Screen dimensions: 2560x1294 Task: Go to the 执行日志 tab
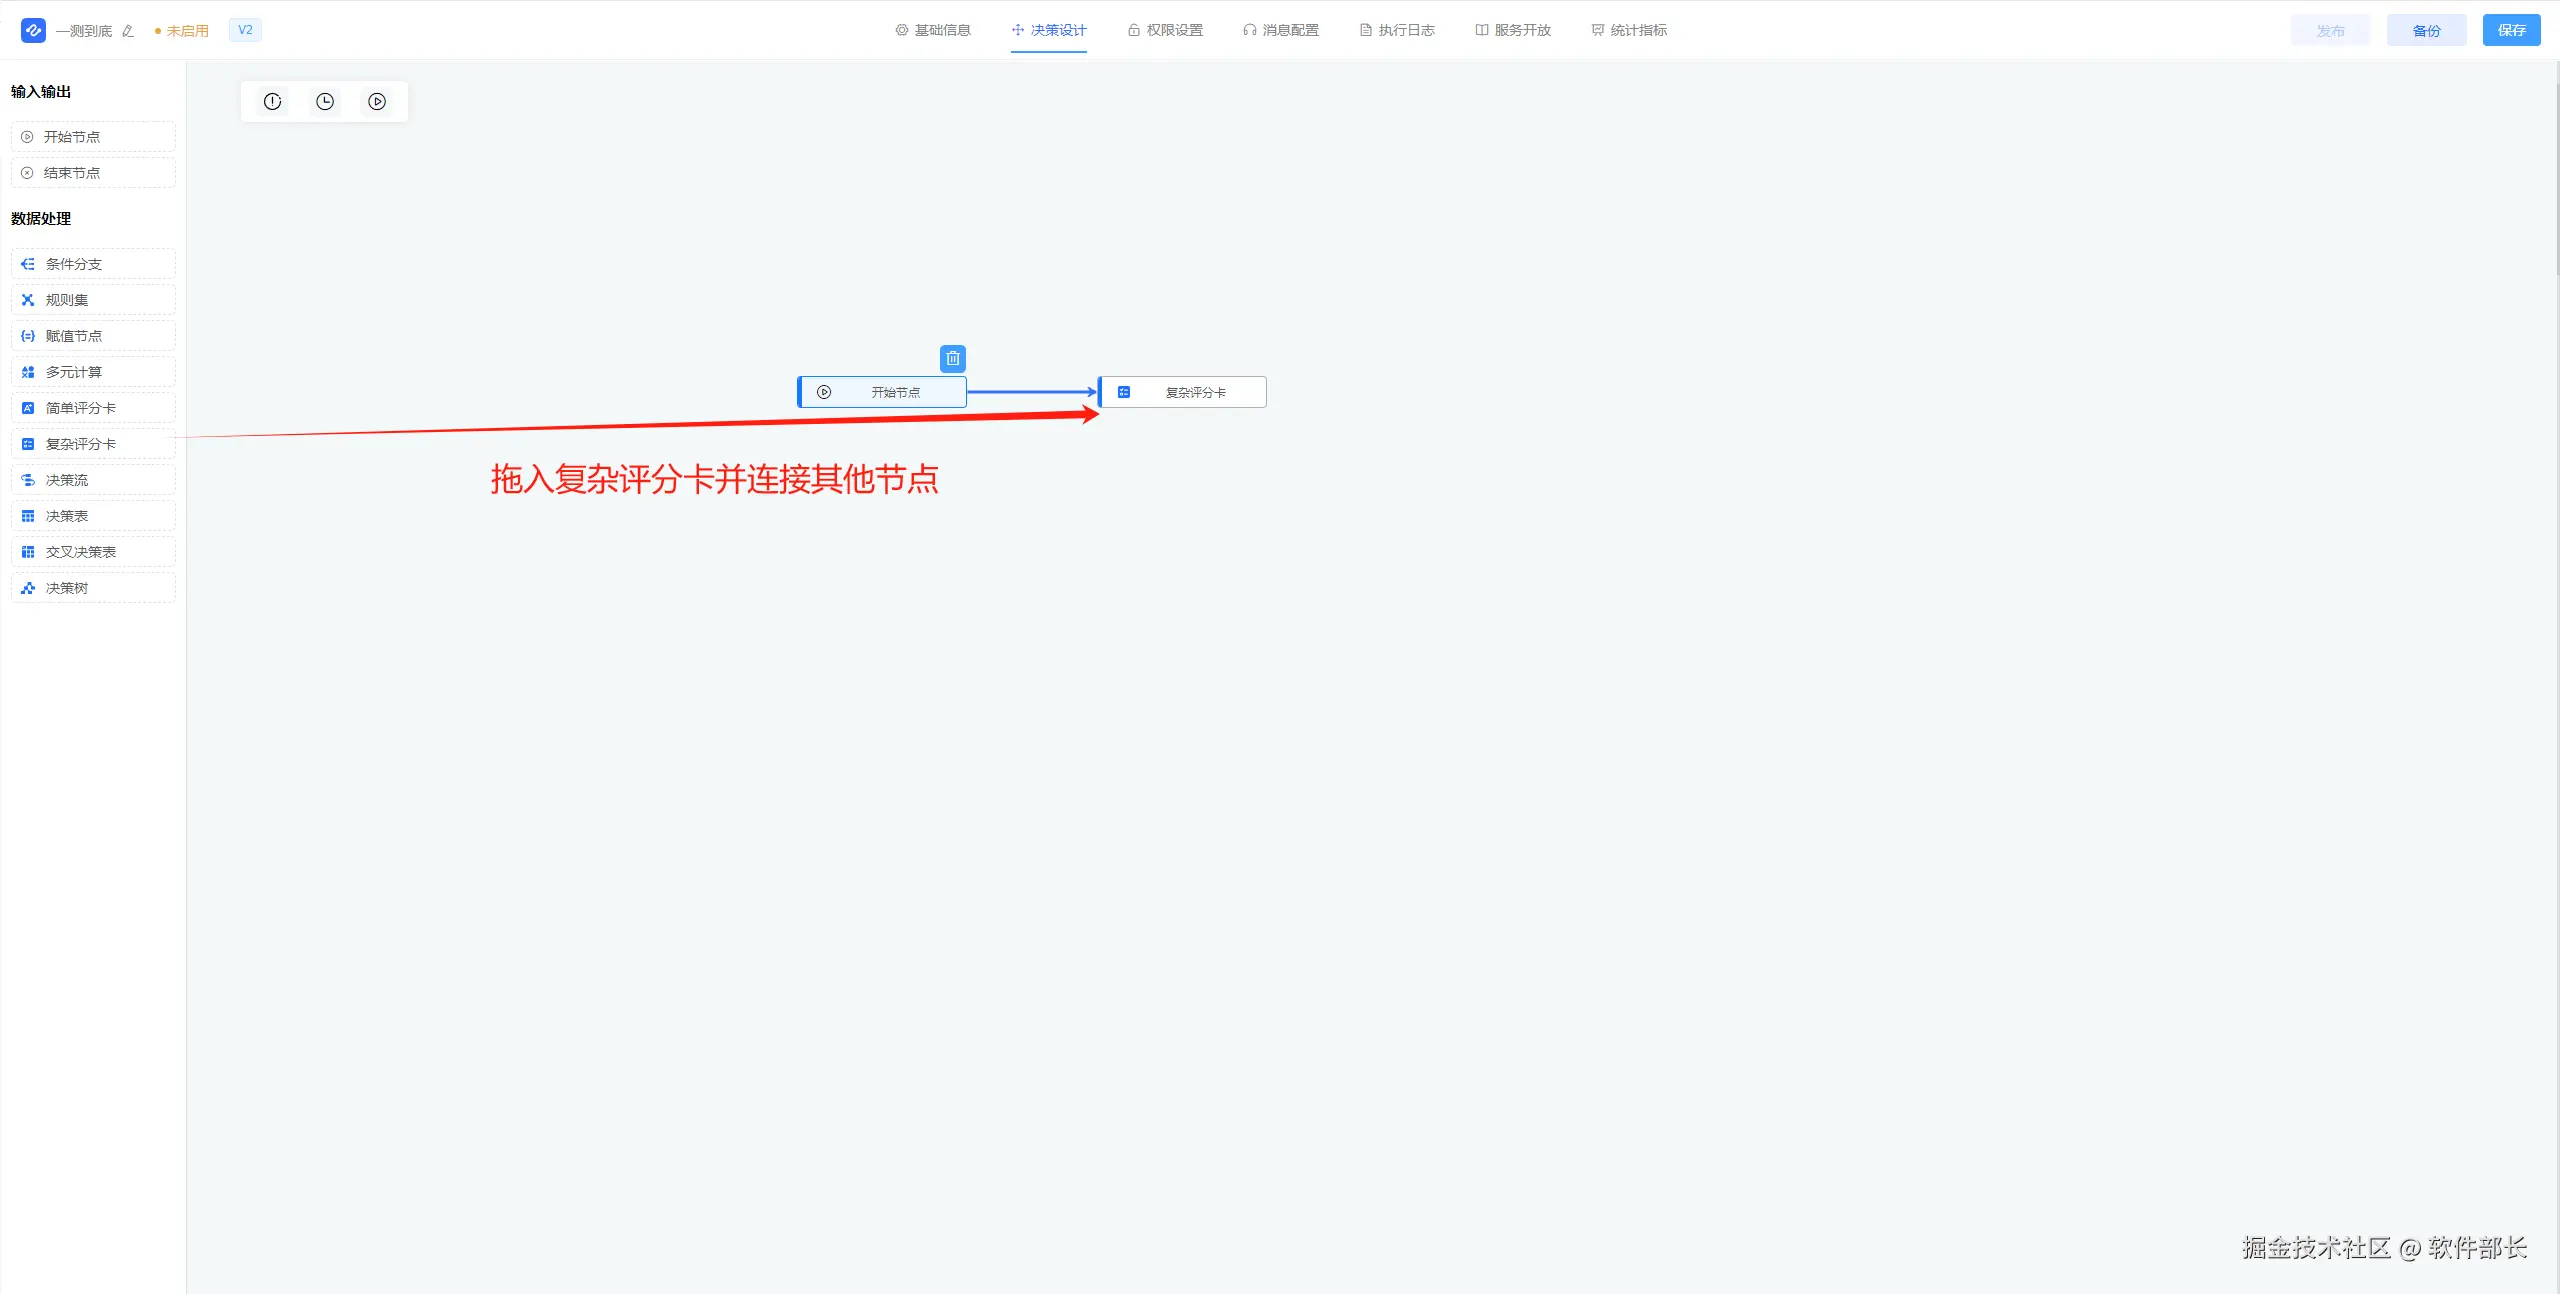pyautogui.click(x=1397, y=30)
